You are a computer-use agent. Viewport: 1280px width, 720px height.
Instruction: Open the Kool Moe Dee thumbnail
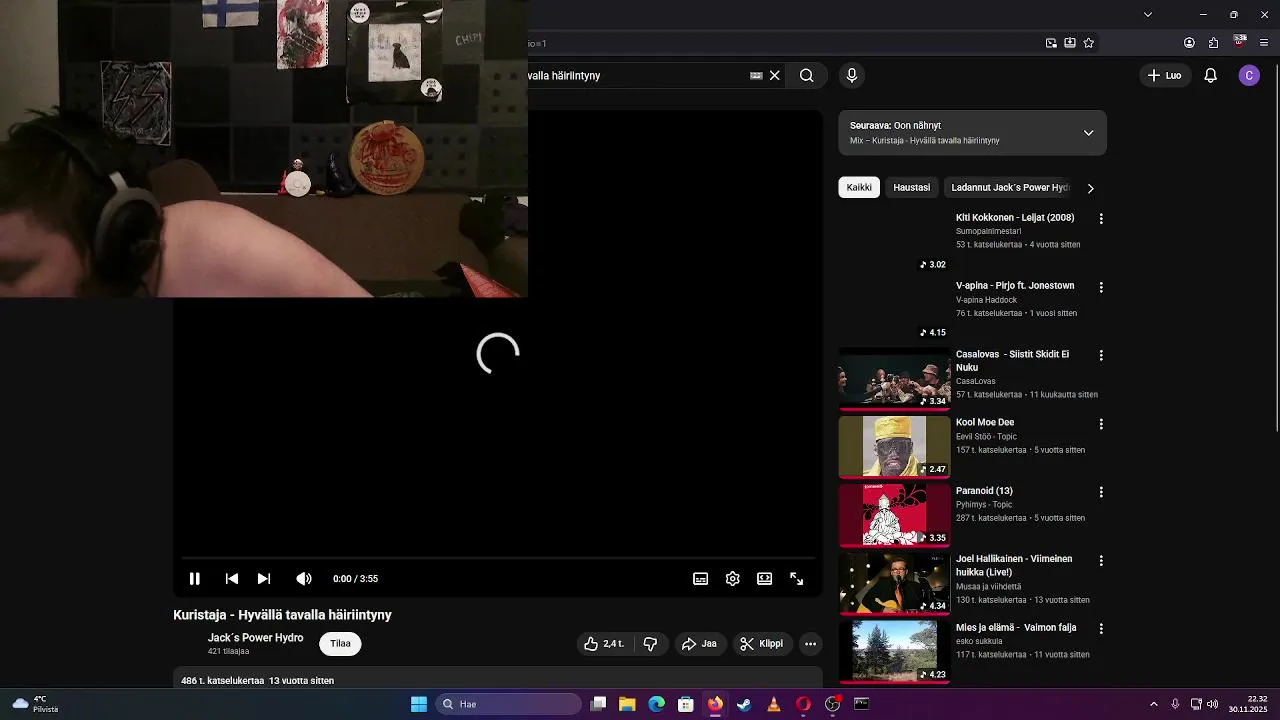pos(894,447)
